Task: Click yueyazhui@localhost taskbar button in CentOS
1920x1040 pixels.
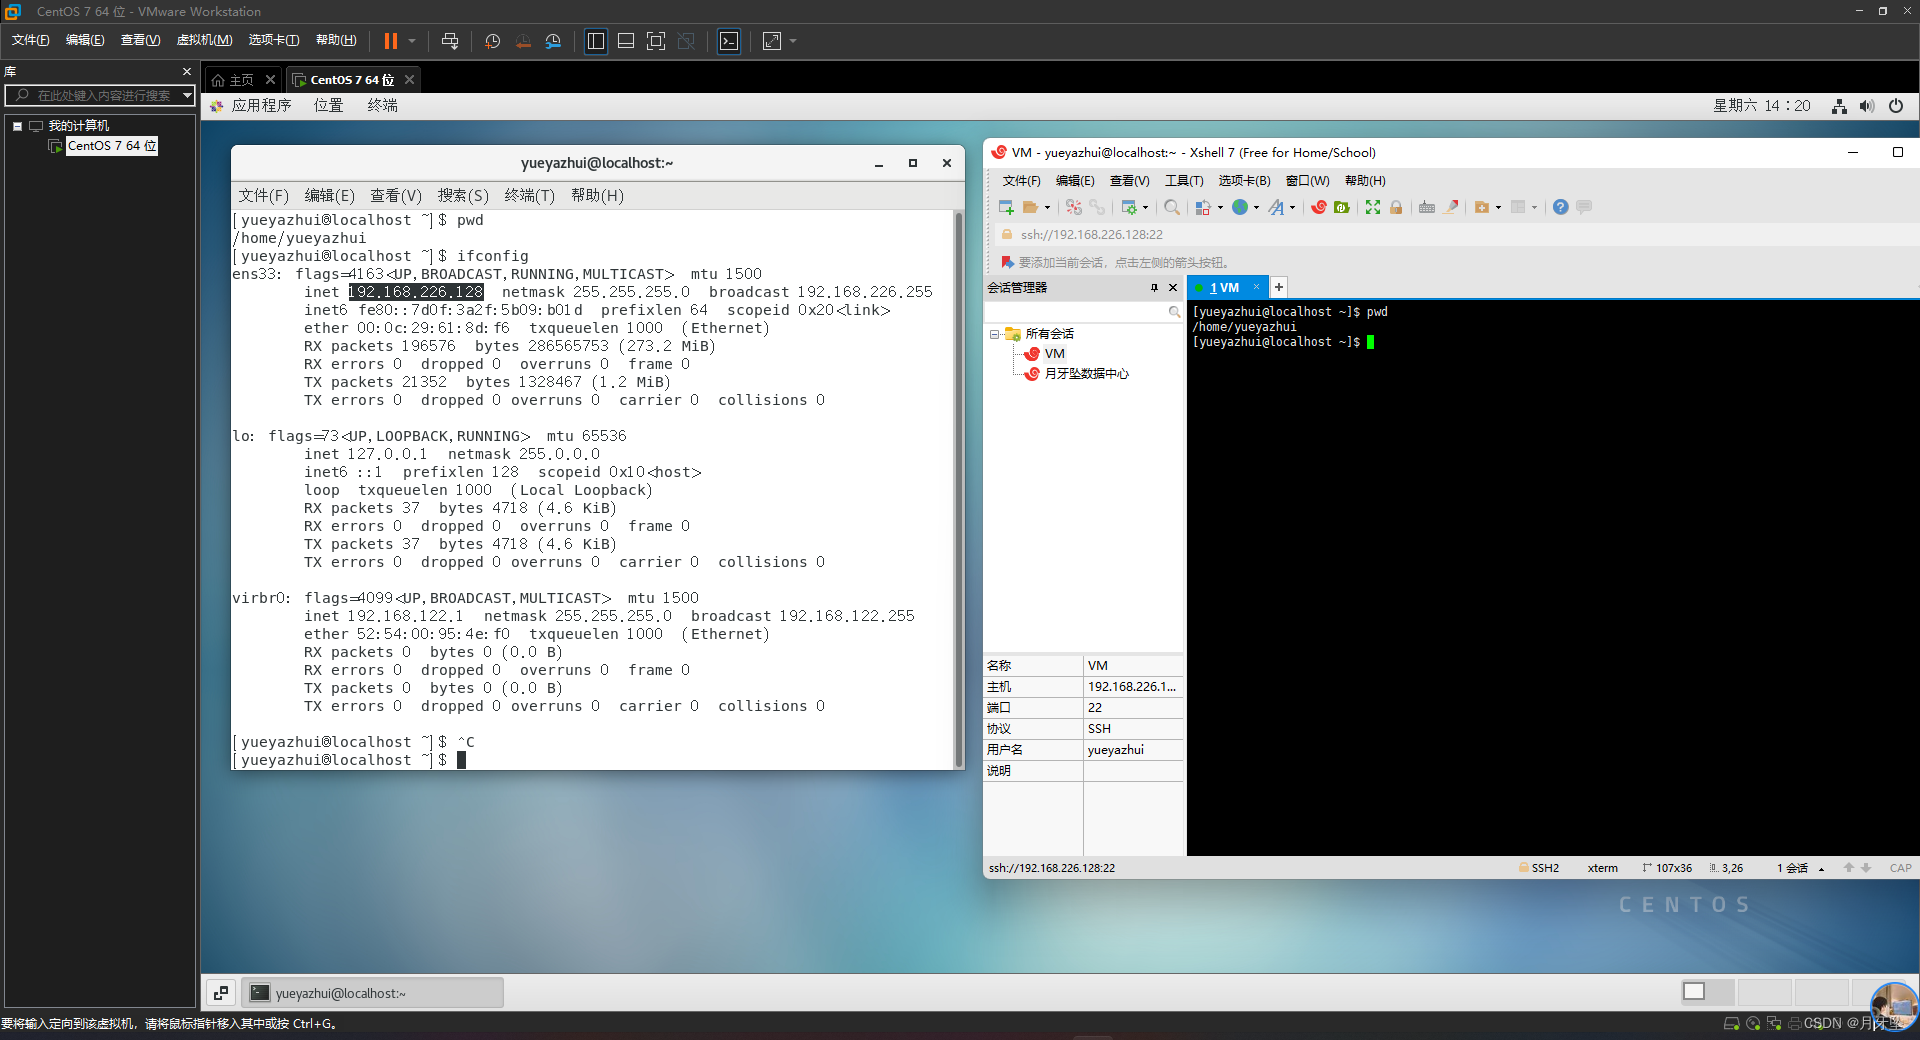Action: (373, 993)
